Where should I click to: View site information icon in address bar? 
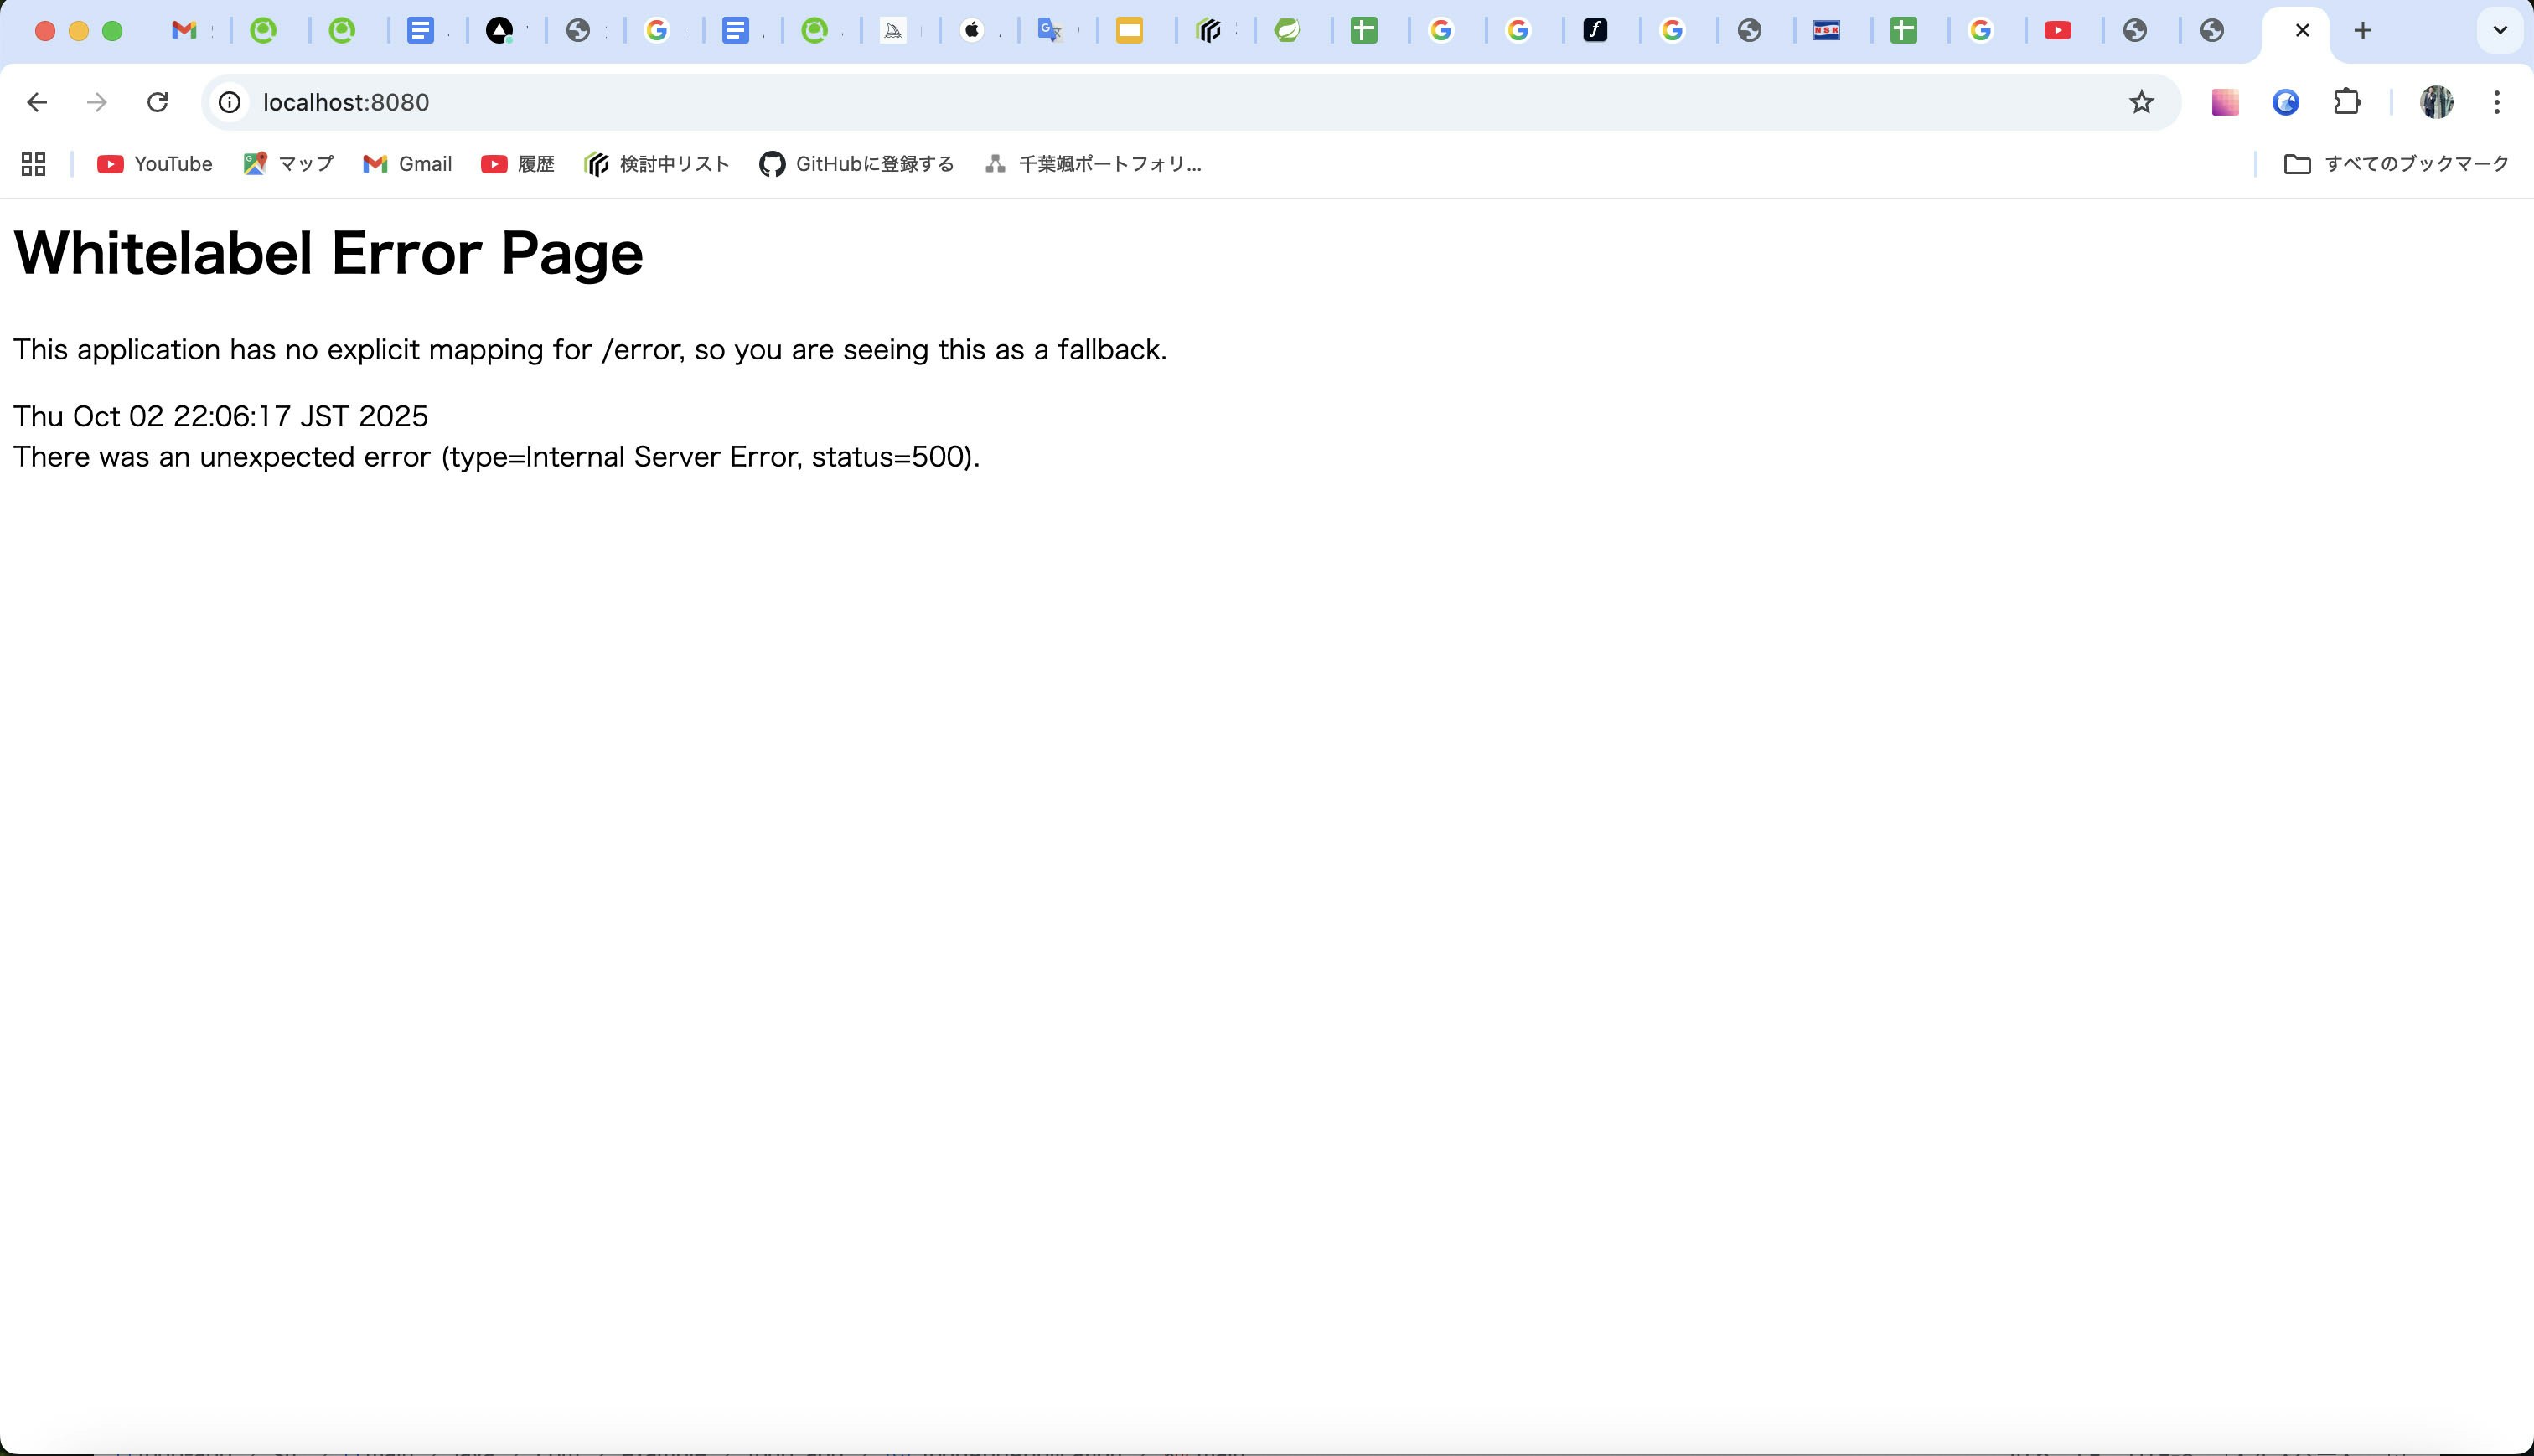(x=230, y=102)
